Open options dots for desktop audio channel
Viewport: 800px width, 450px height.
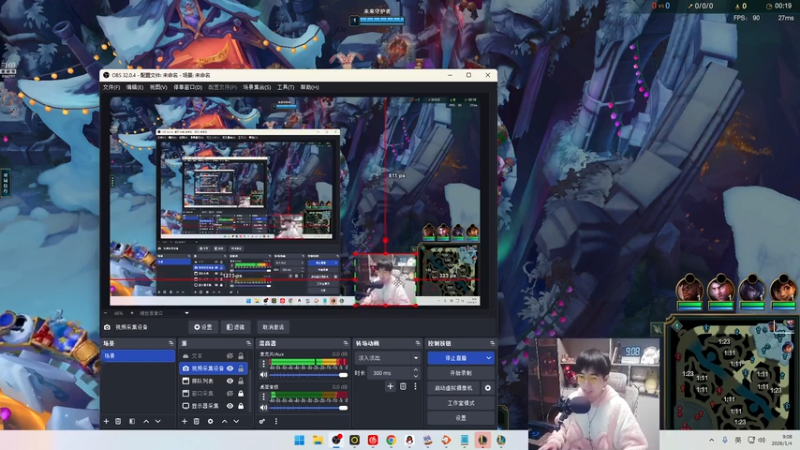[264, 396]
